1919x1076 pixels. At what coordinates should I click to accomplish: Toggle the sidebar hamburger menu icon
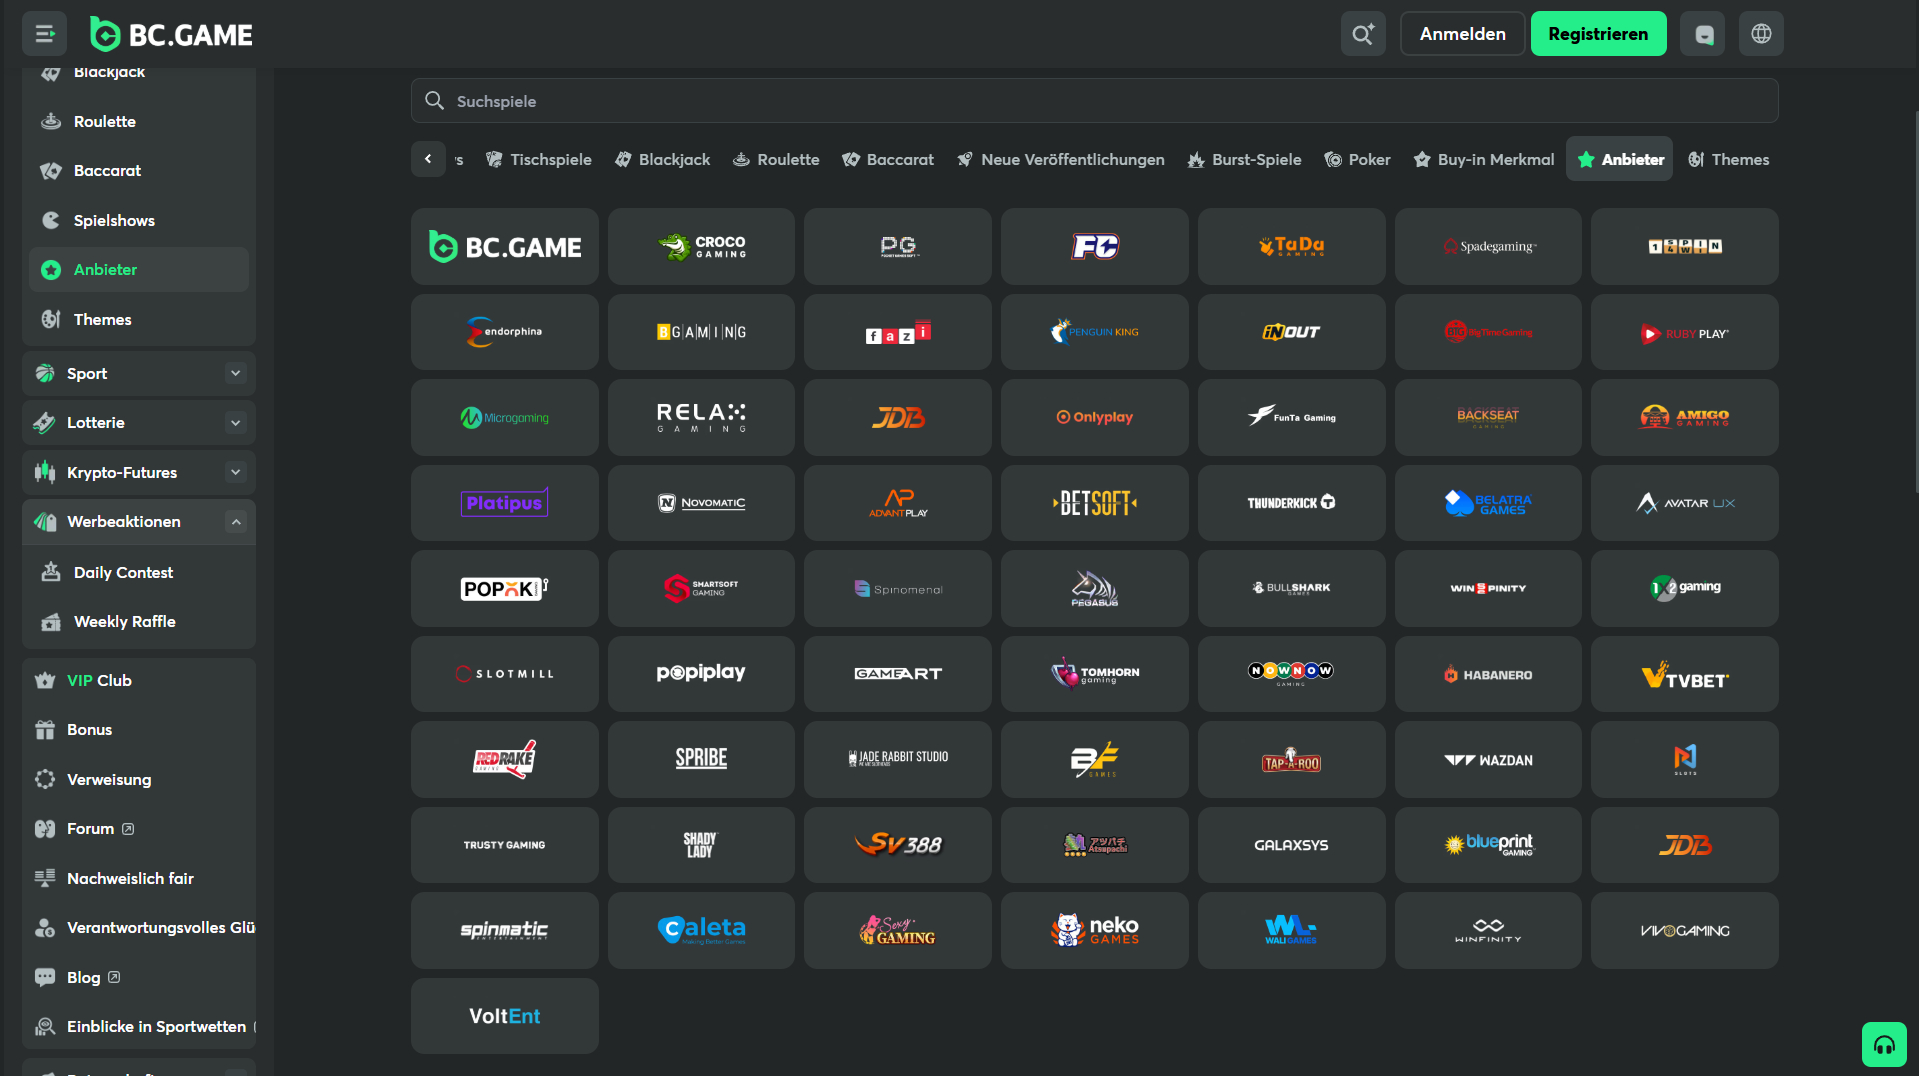44,34
